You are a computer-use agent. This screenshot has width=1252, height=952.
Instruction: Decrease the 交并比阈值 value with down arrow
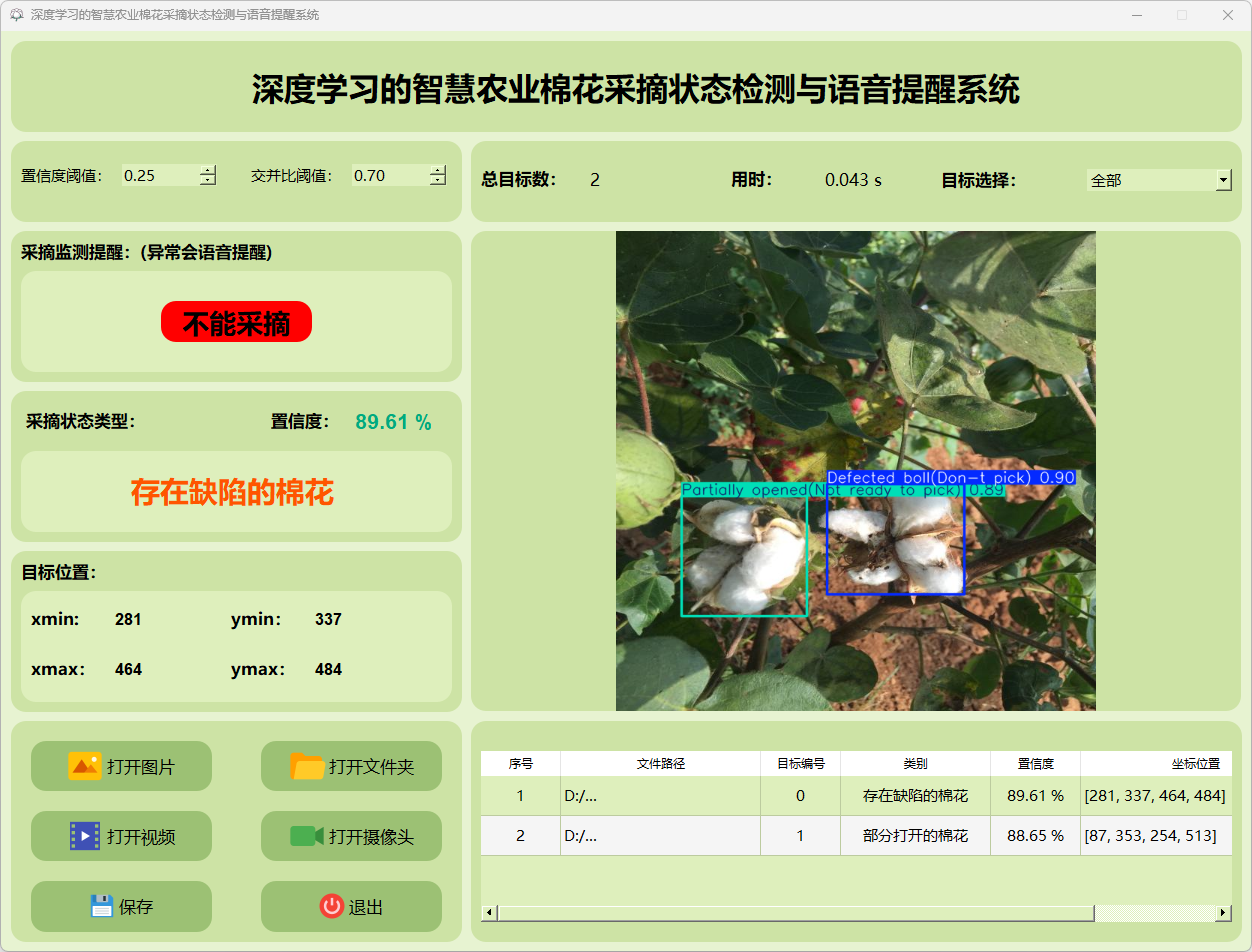(437, 181)
